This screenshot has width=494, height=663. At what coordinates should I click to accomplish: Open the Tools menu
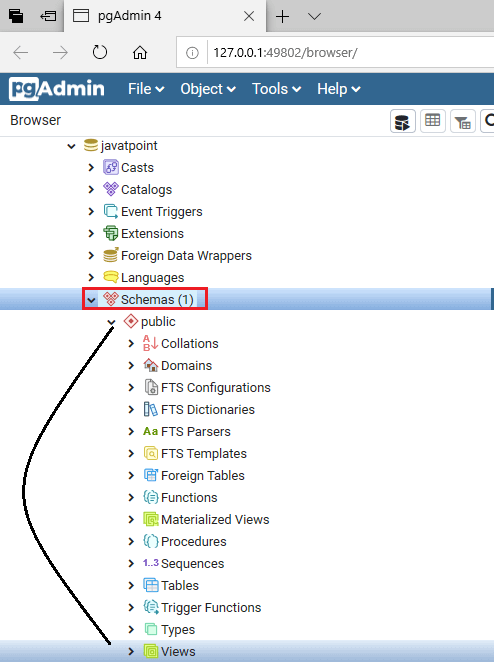point(277,89)
